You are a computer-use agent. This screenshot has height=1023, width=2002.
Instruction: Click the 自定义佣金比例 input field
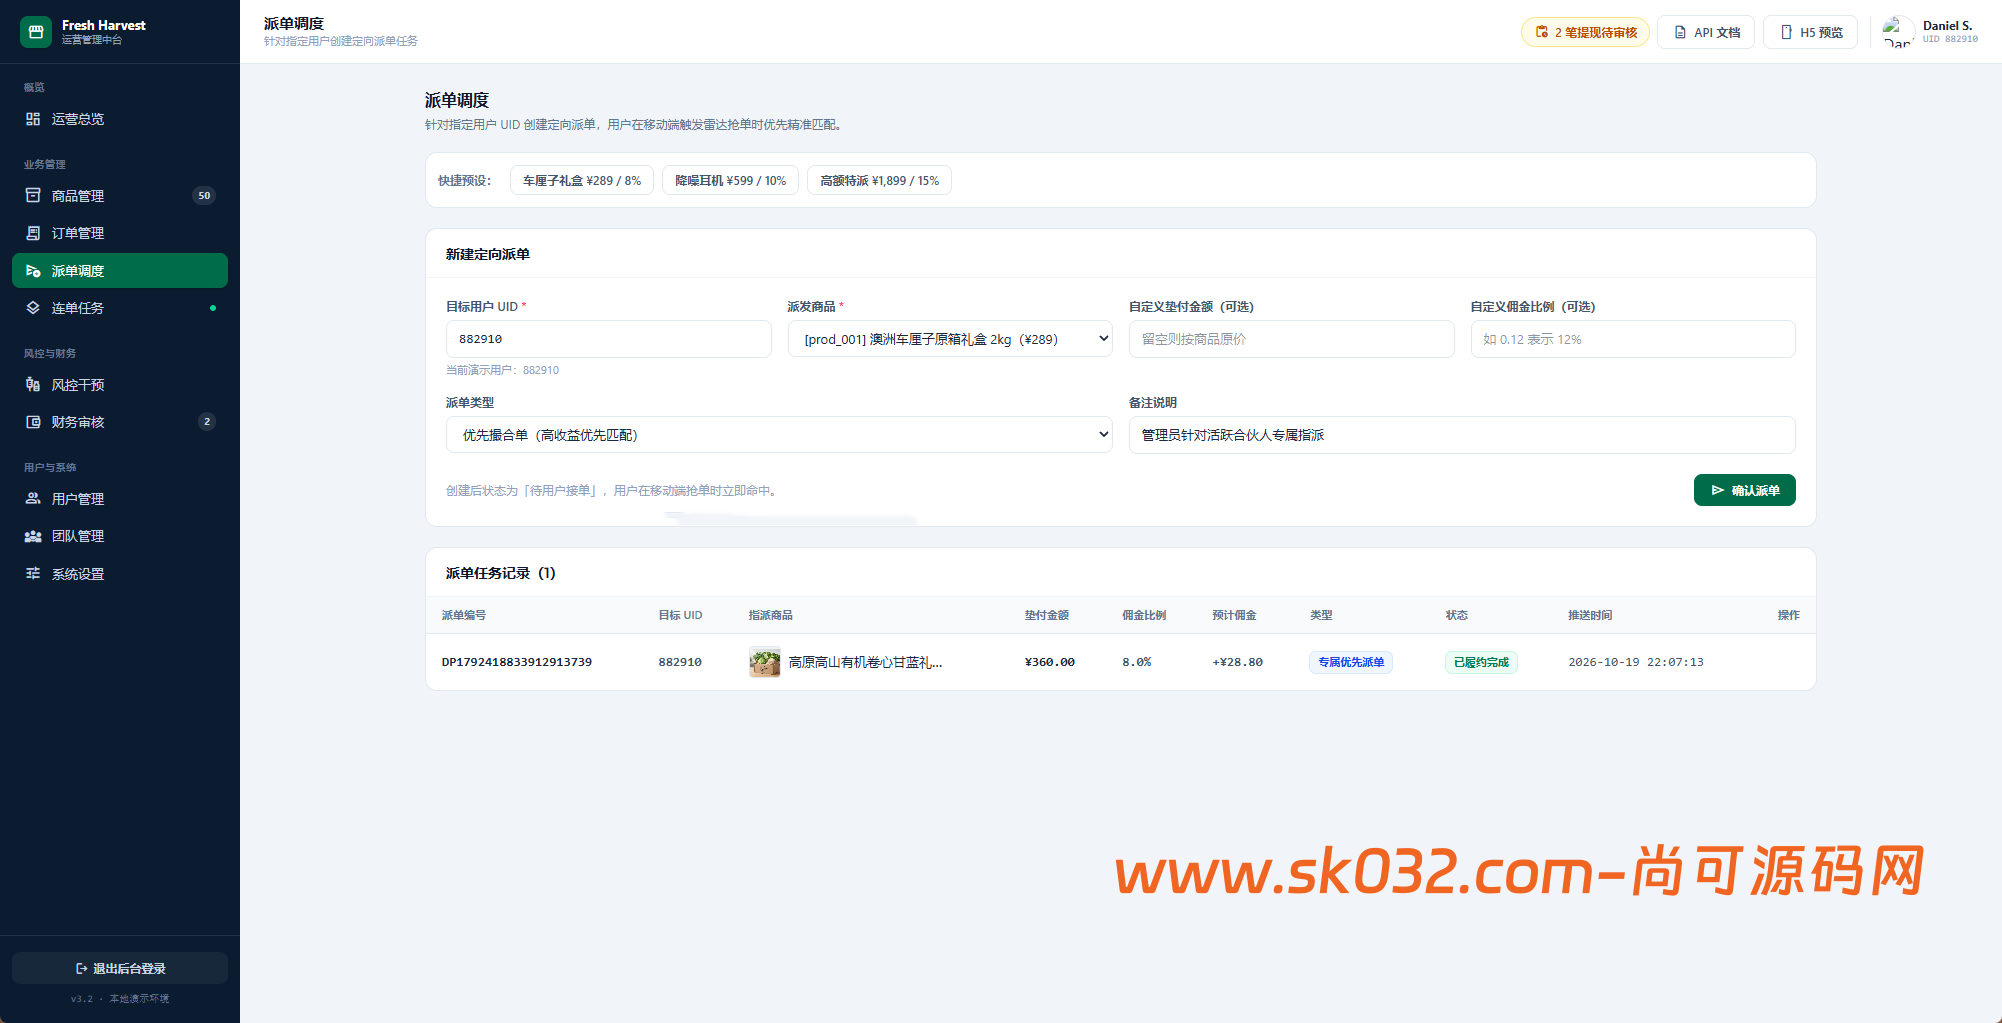1633,339
